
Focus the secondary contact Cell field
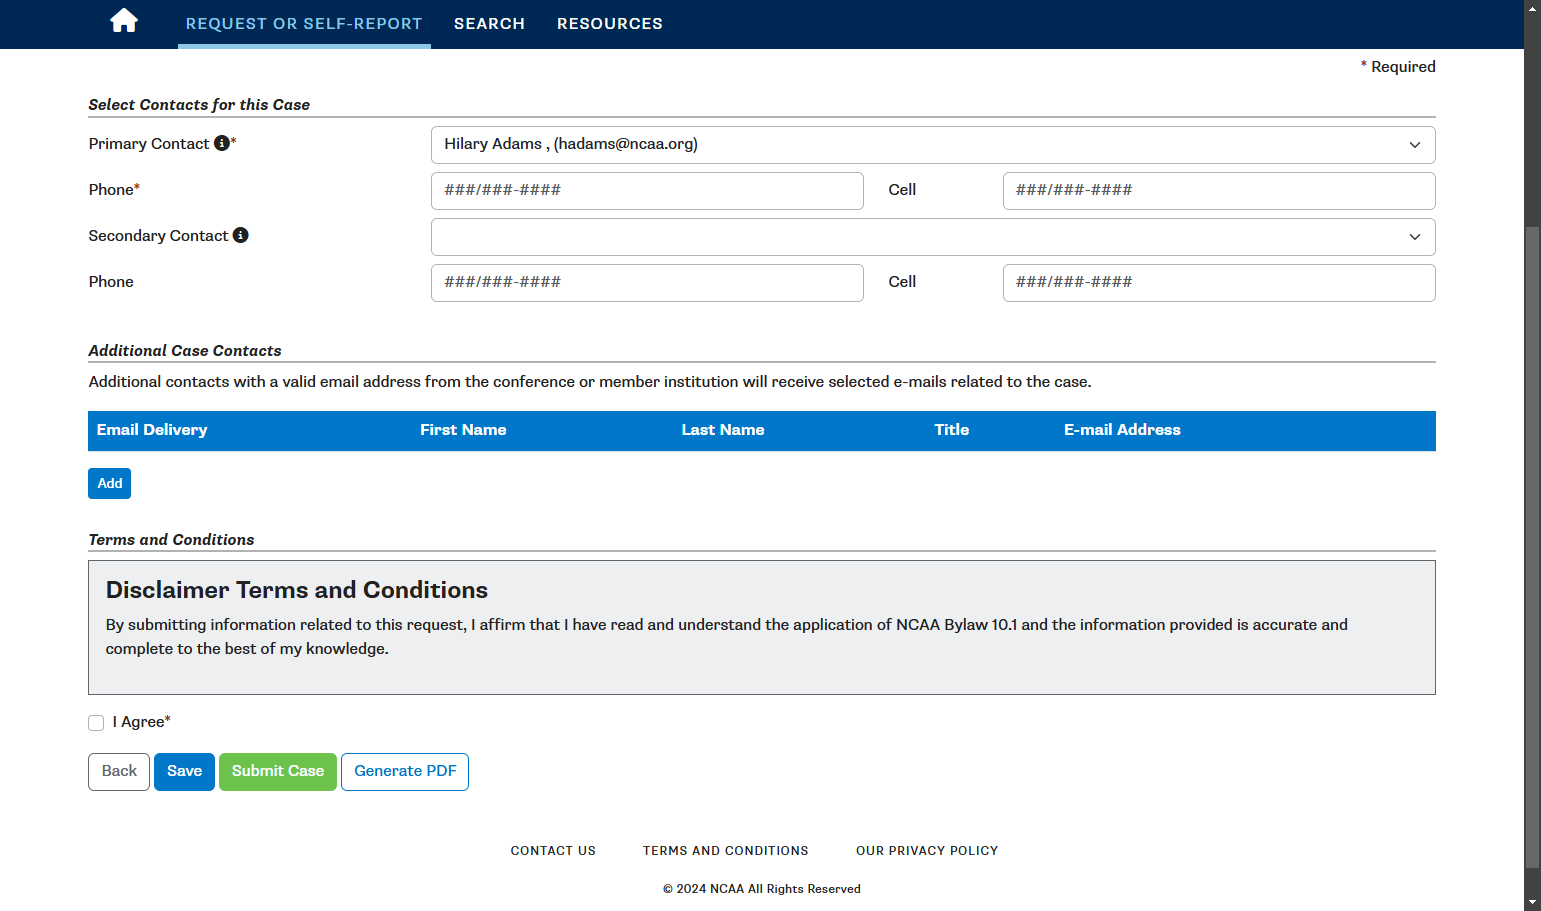pyautogui.click(x=1219, y=283)
